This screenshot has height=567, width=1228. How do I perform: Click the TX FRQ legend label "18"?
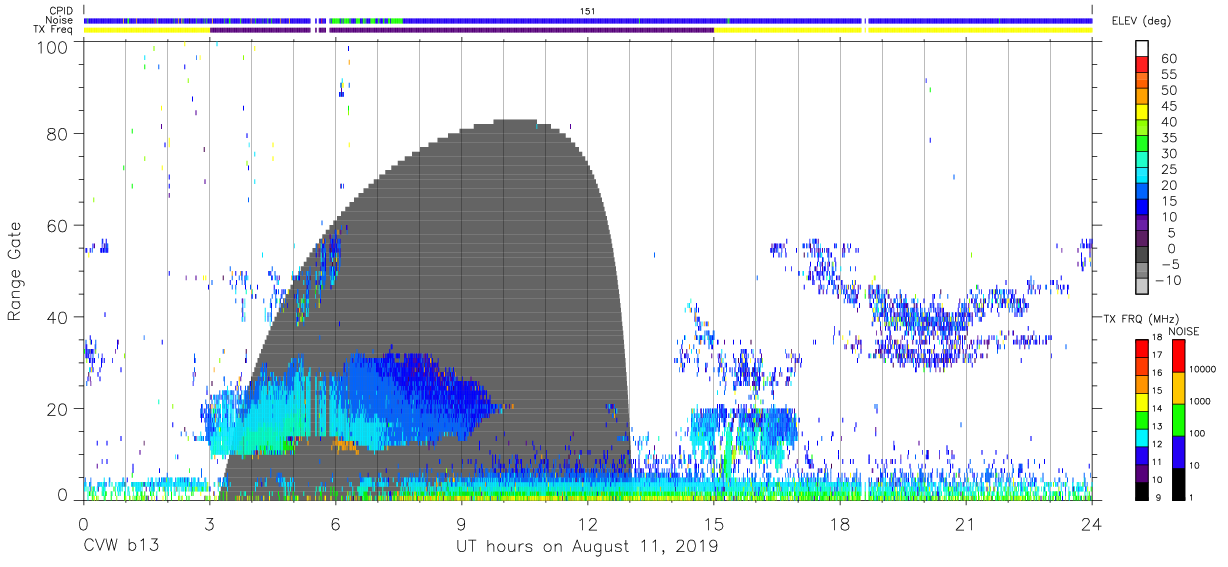pyautogui.click(x=1155, y=337)
